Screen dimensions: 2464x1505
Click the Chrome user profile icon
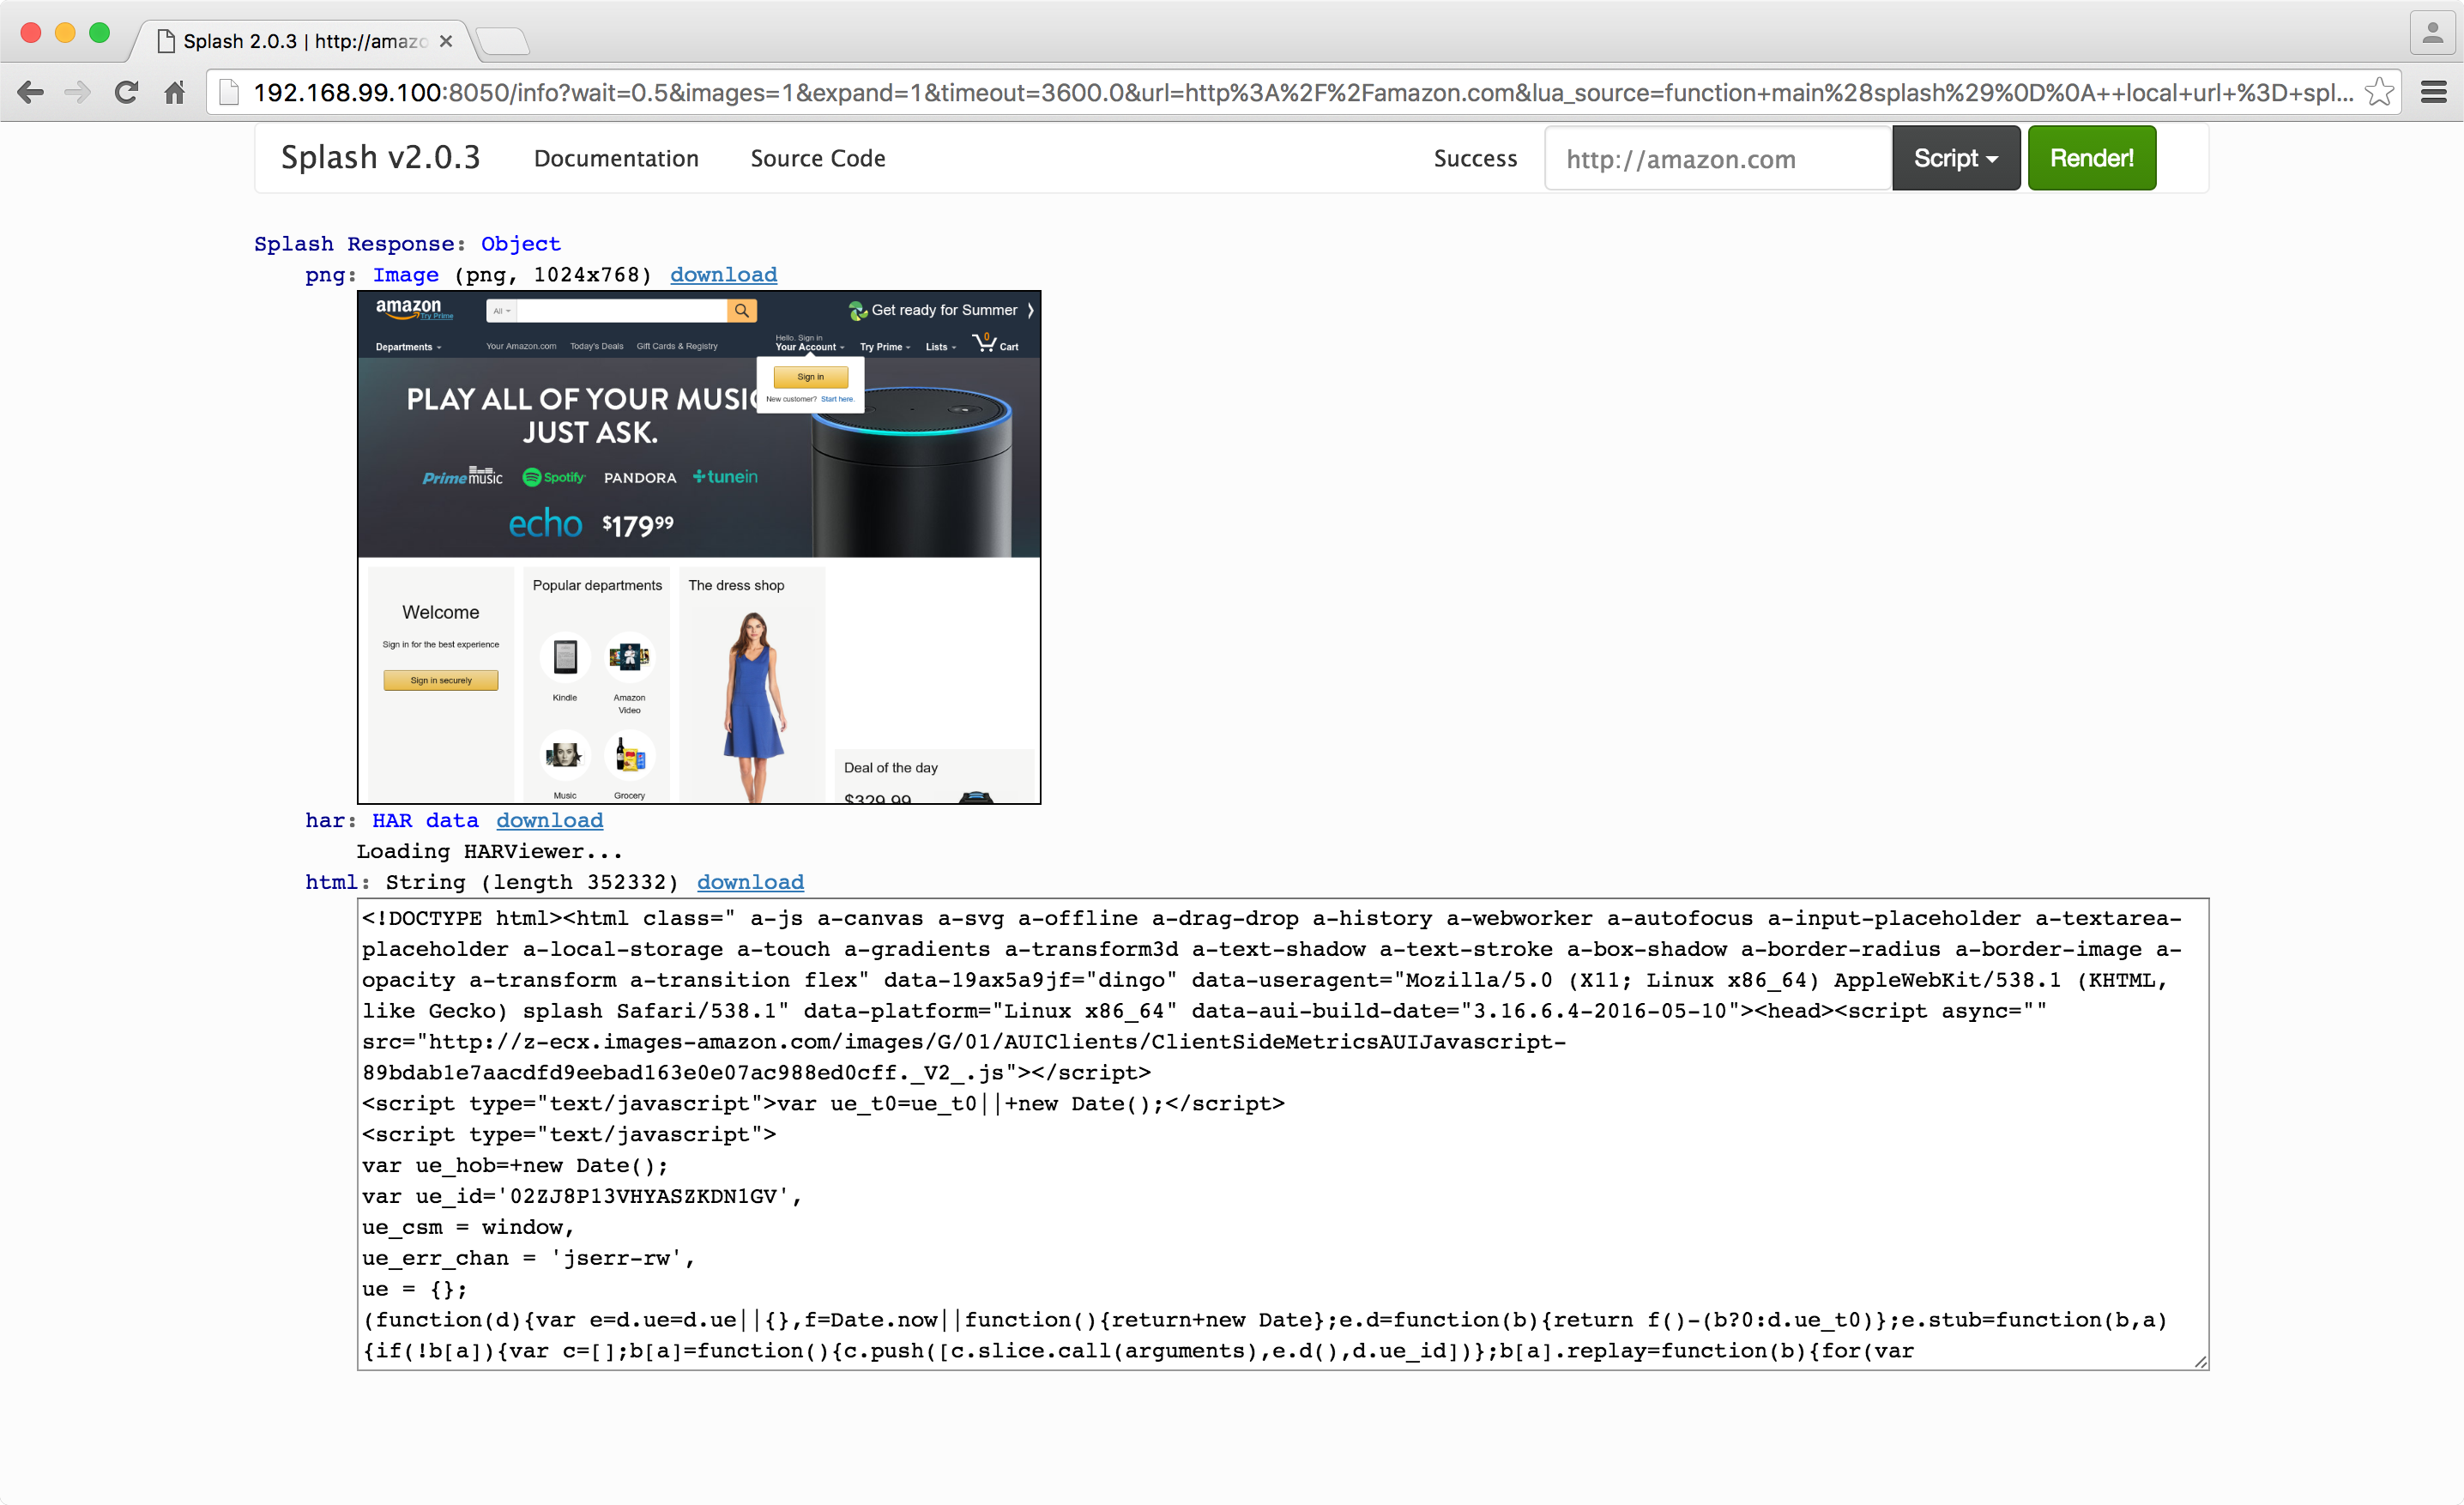pos(2432,34)
